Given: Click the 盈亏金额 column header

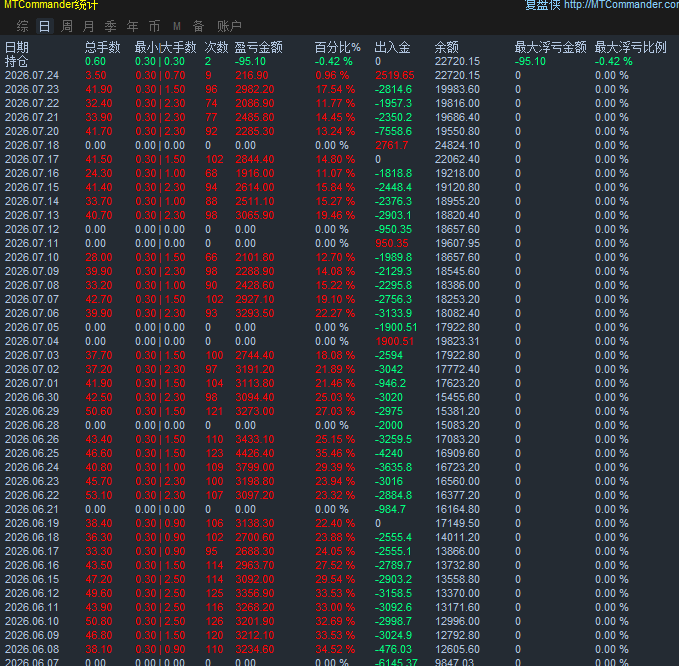Looking at the screenshot, I should (x=259, y=47).
